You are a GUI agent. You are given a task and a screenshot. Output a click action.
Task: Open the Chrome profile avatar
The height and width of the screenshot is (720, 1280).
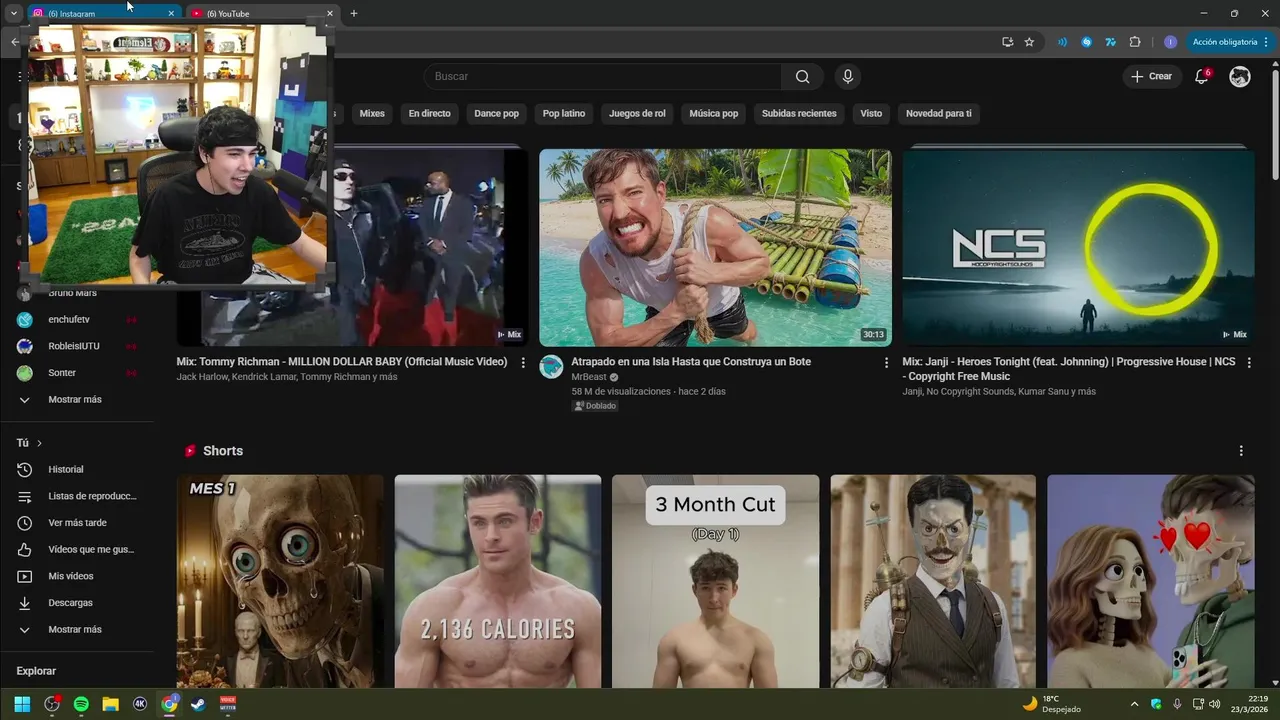[1170, 42]
